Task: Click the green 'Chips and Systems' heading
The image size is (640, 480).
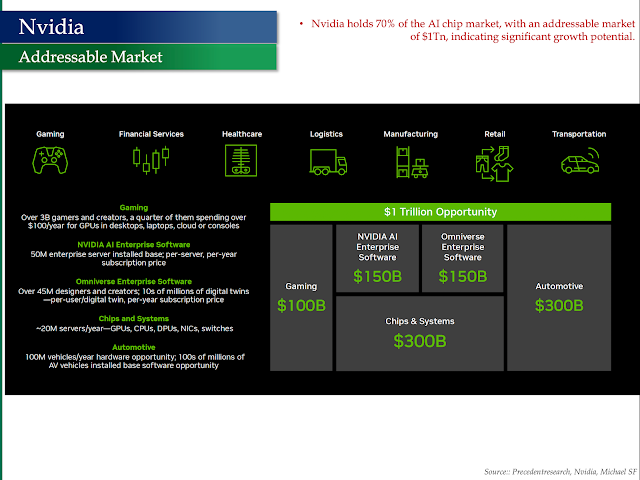Action: [134, 318]
